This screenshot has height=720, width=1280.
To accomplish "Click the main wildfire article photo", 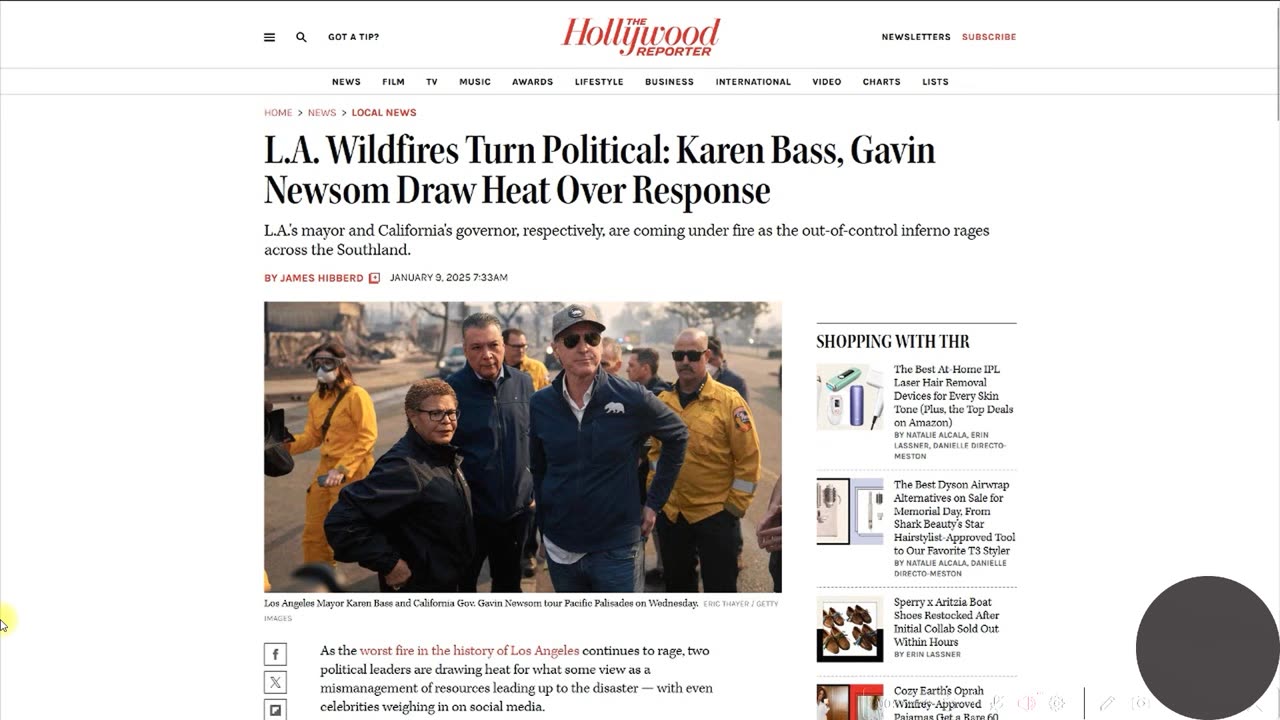I will click(523, 447).
